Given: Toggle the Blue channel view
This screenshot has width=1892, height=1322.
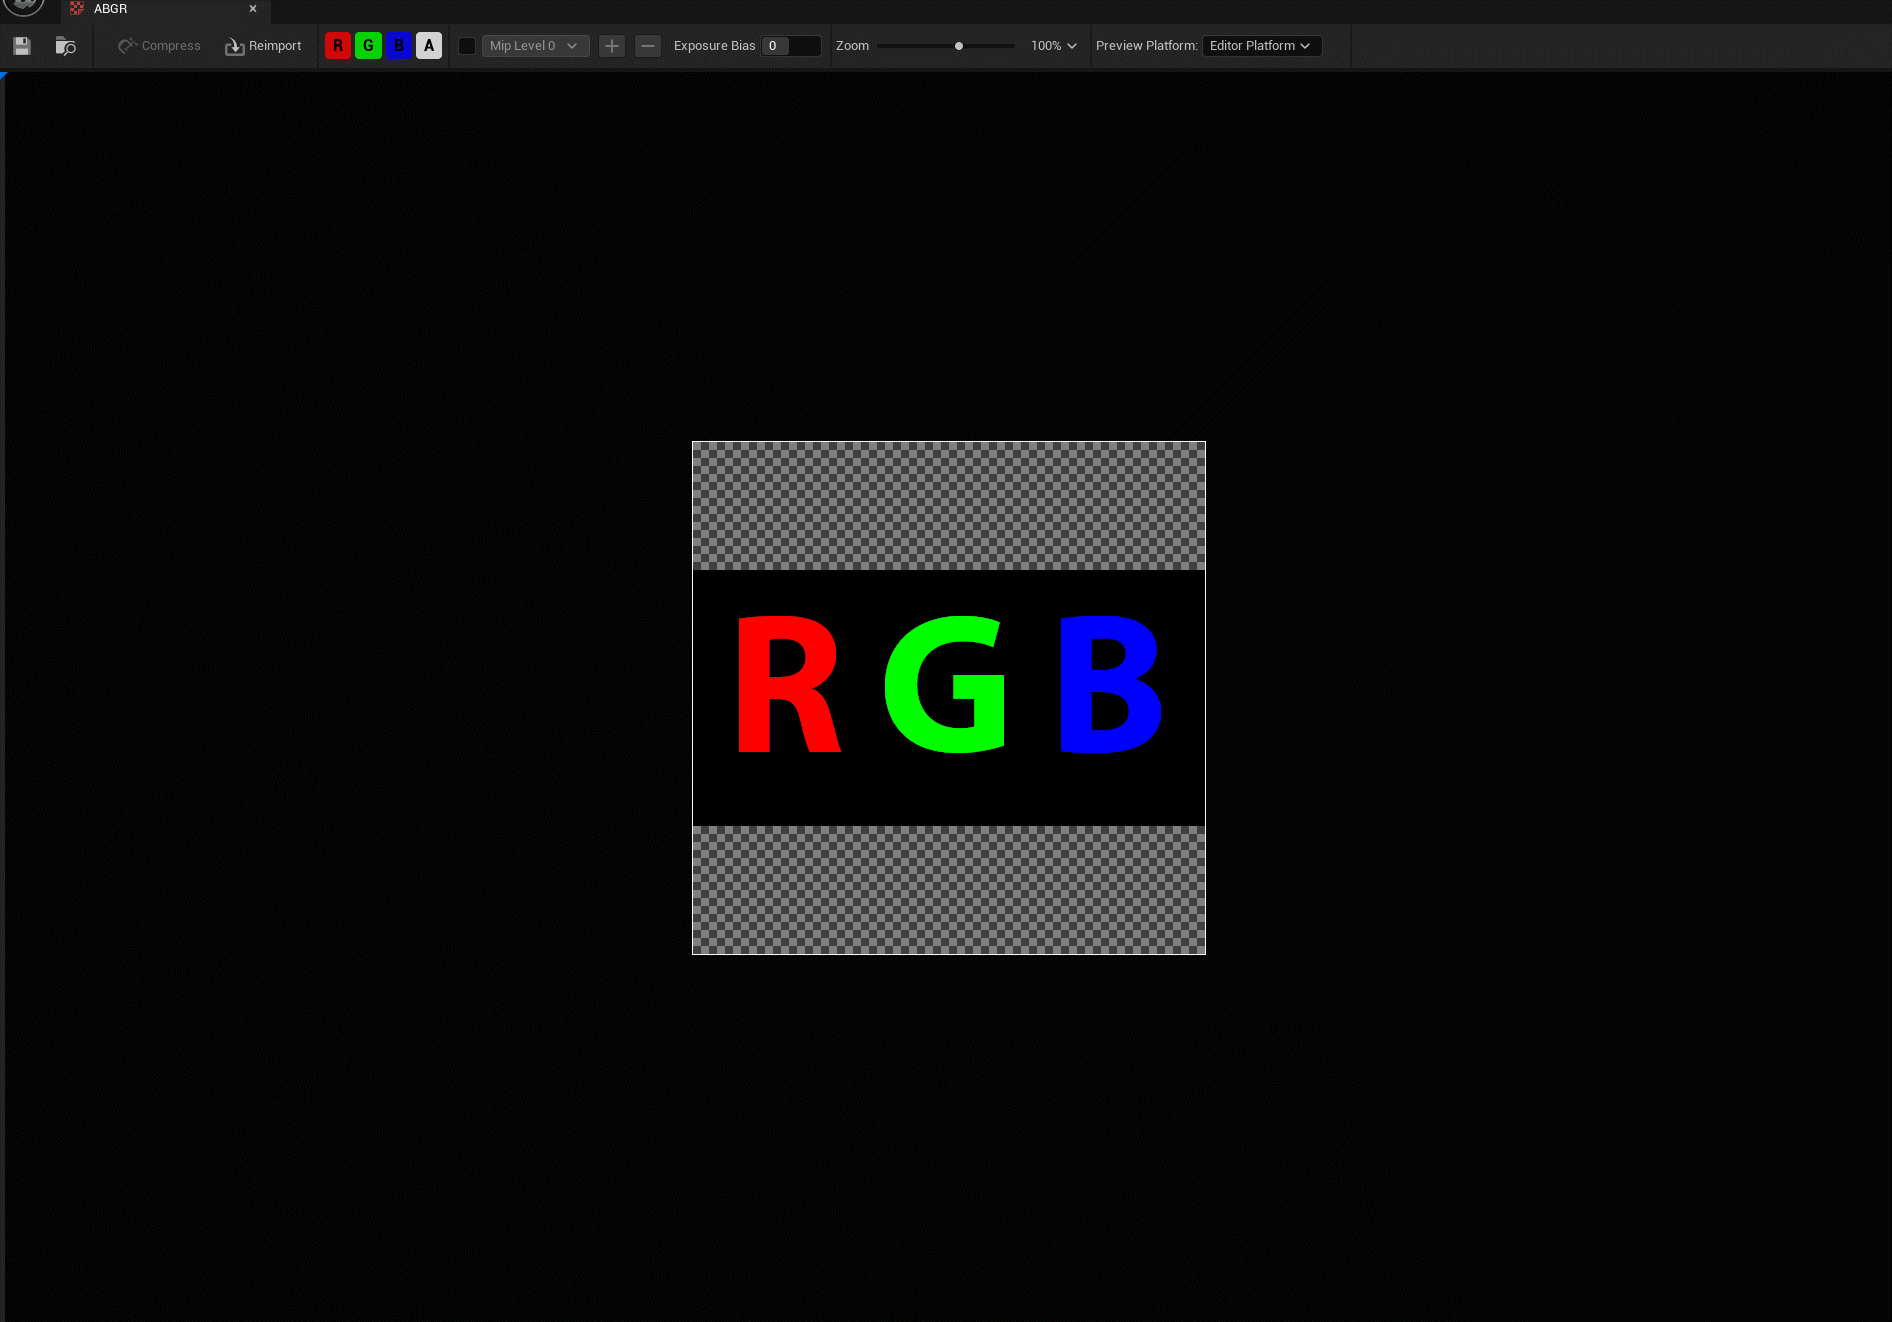Looking at the screenshot, I should 398,46.
